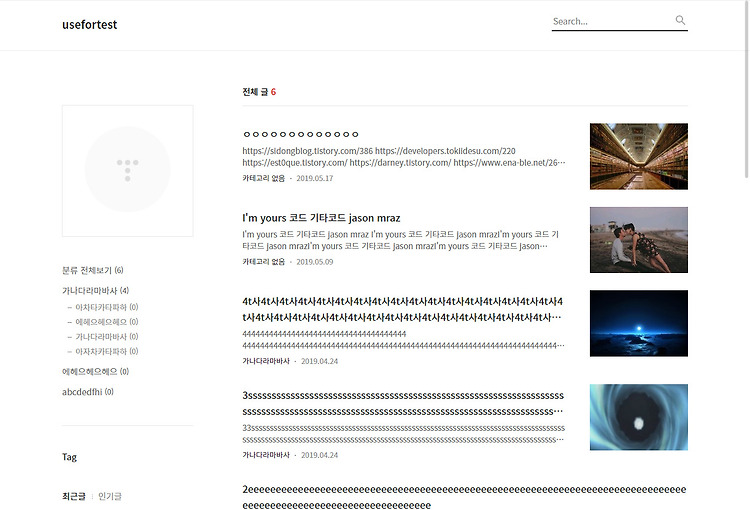Click the search magnifier icon
This screenshot has width=750, height=510.
pos(680,20)
